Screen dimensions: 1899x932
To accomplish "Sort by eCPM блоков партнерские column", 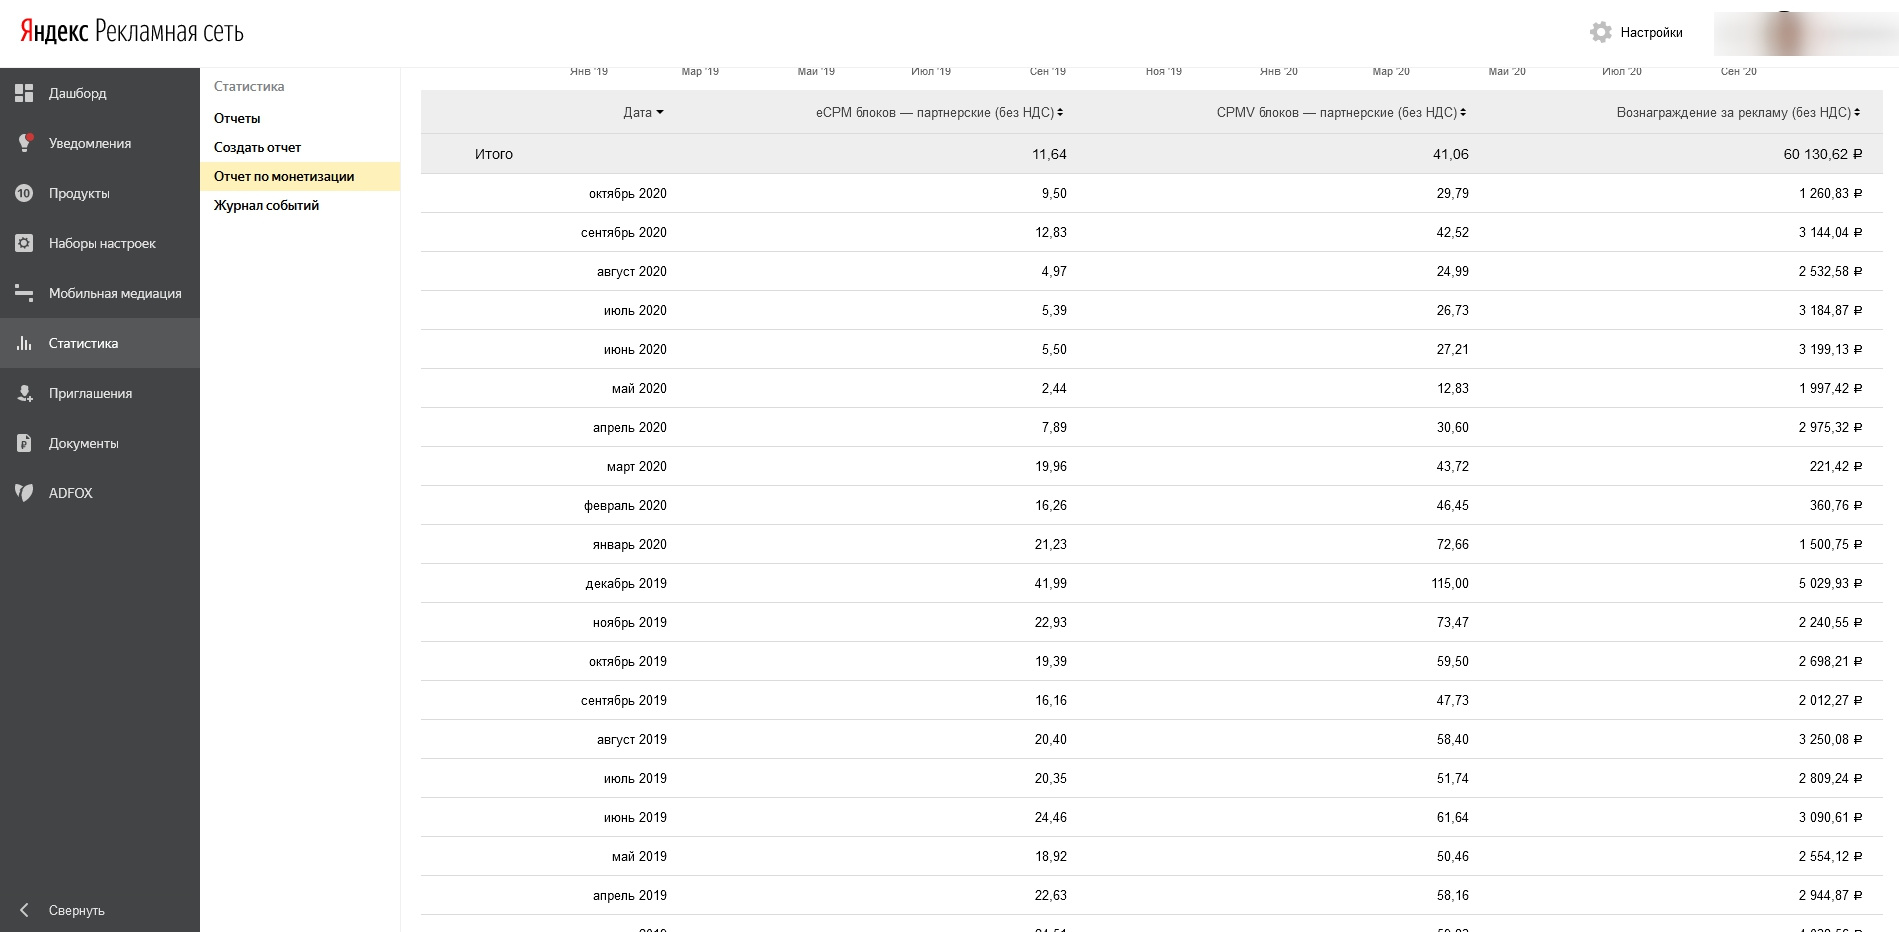I will [x=1060, y=113].
